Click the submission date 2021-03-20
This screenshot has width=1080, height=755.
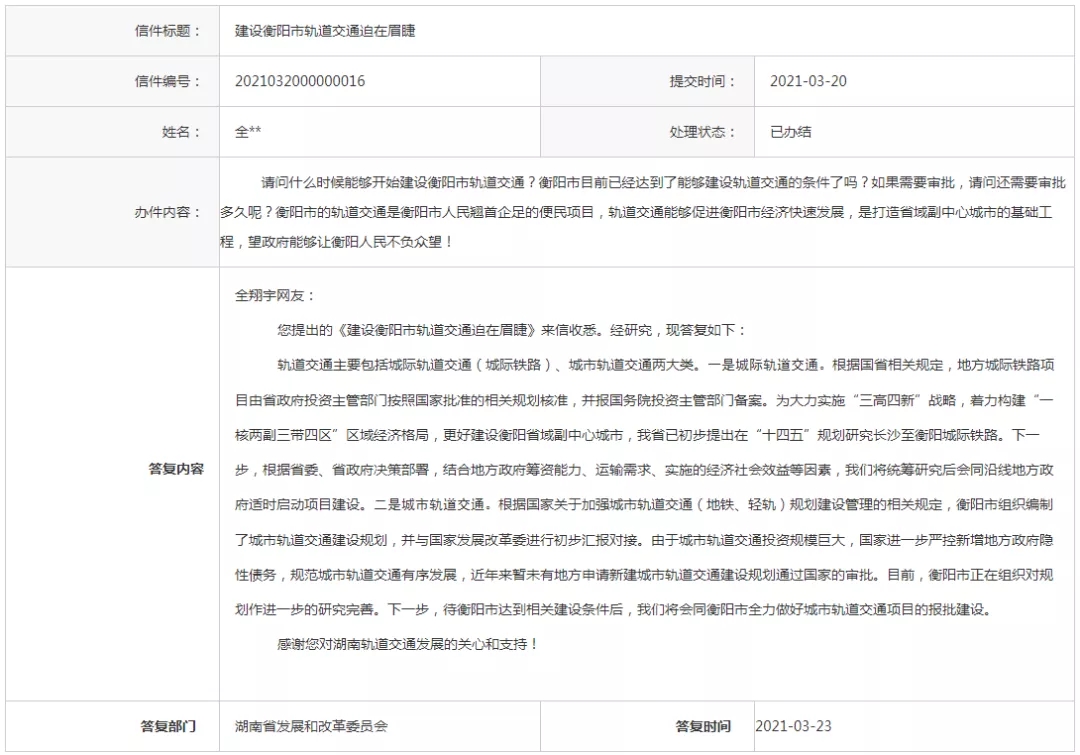pyautogui.click(x=808, y=81)
